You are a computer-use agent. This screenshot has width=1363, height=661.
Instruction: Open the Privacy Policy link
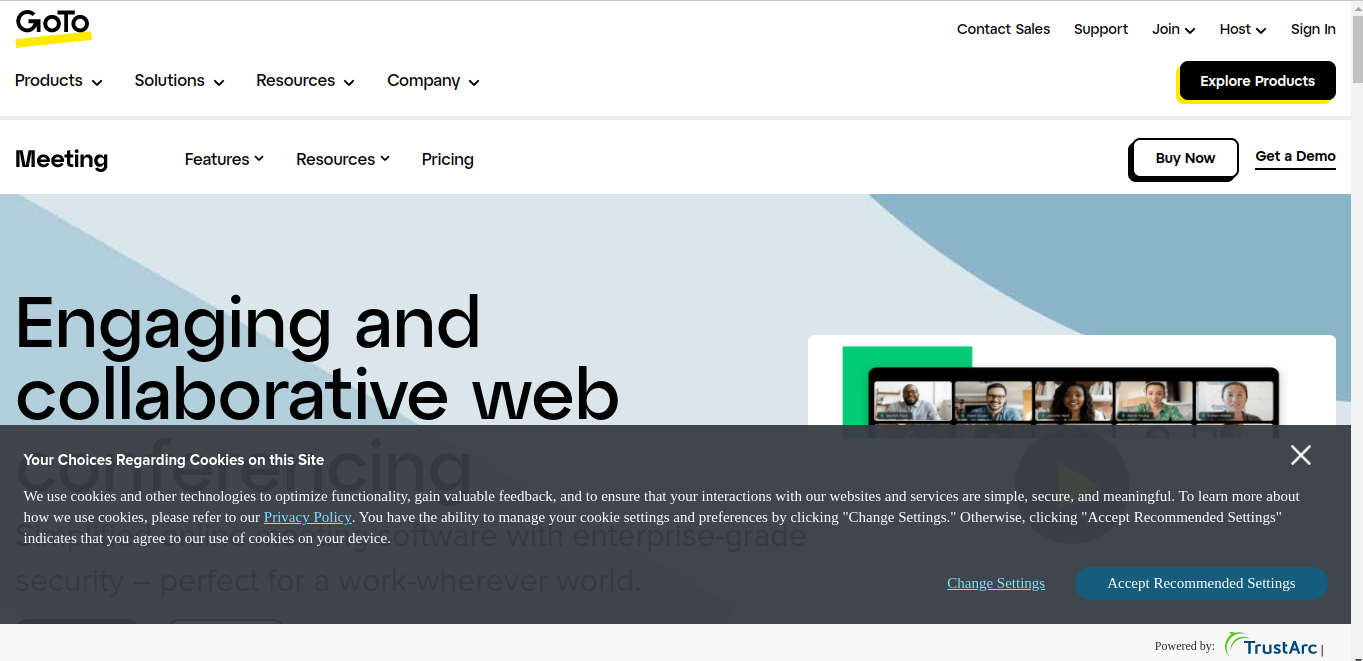308,517
